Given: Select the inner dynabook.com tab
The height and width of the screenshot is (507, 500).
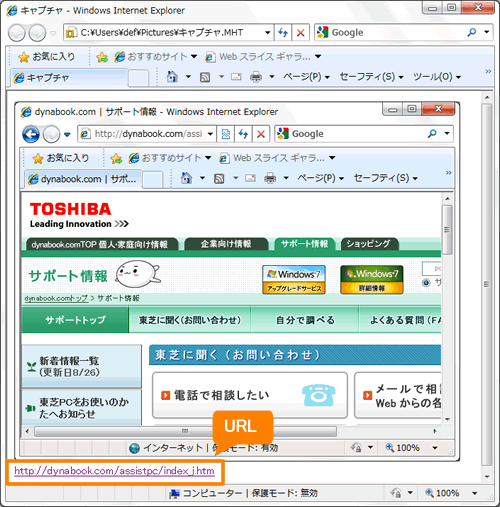Looking at the screenshot, I should (84, 179).
